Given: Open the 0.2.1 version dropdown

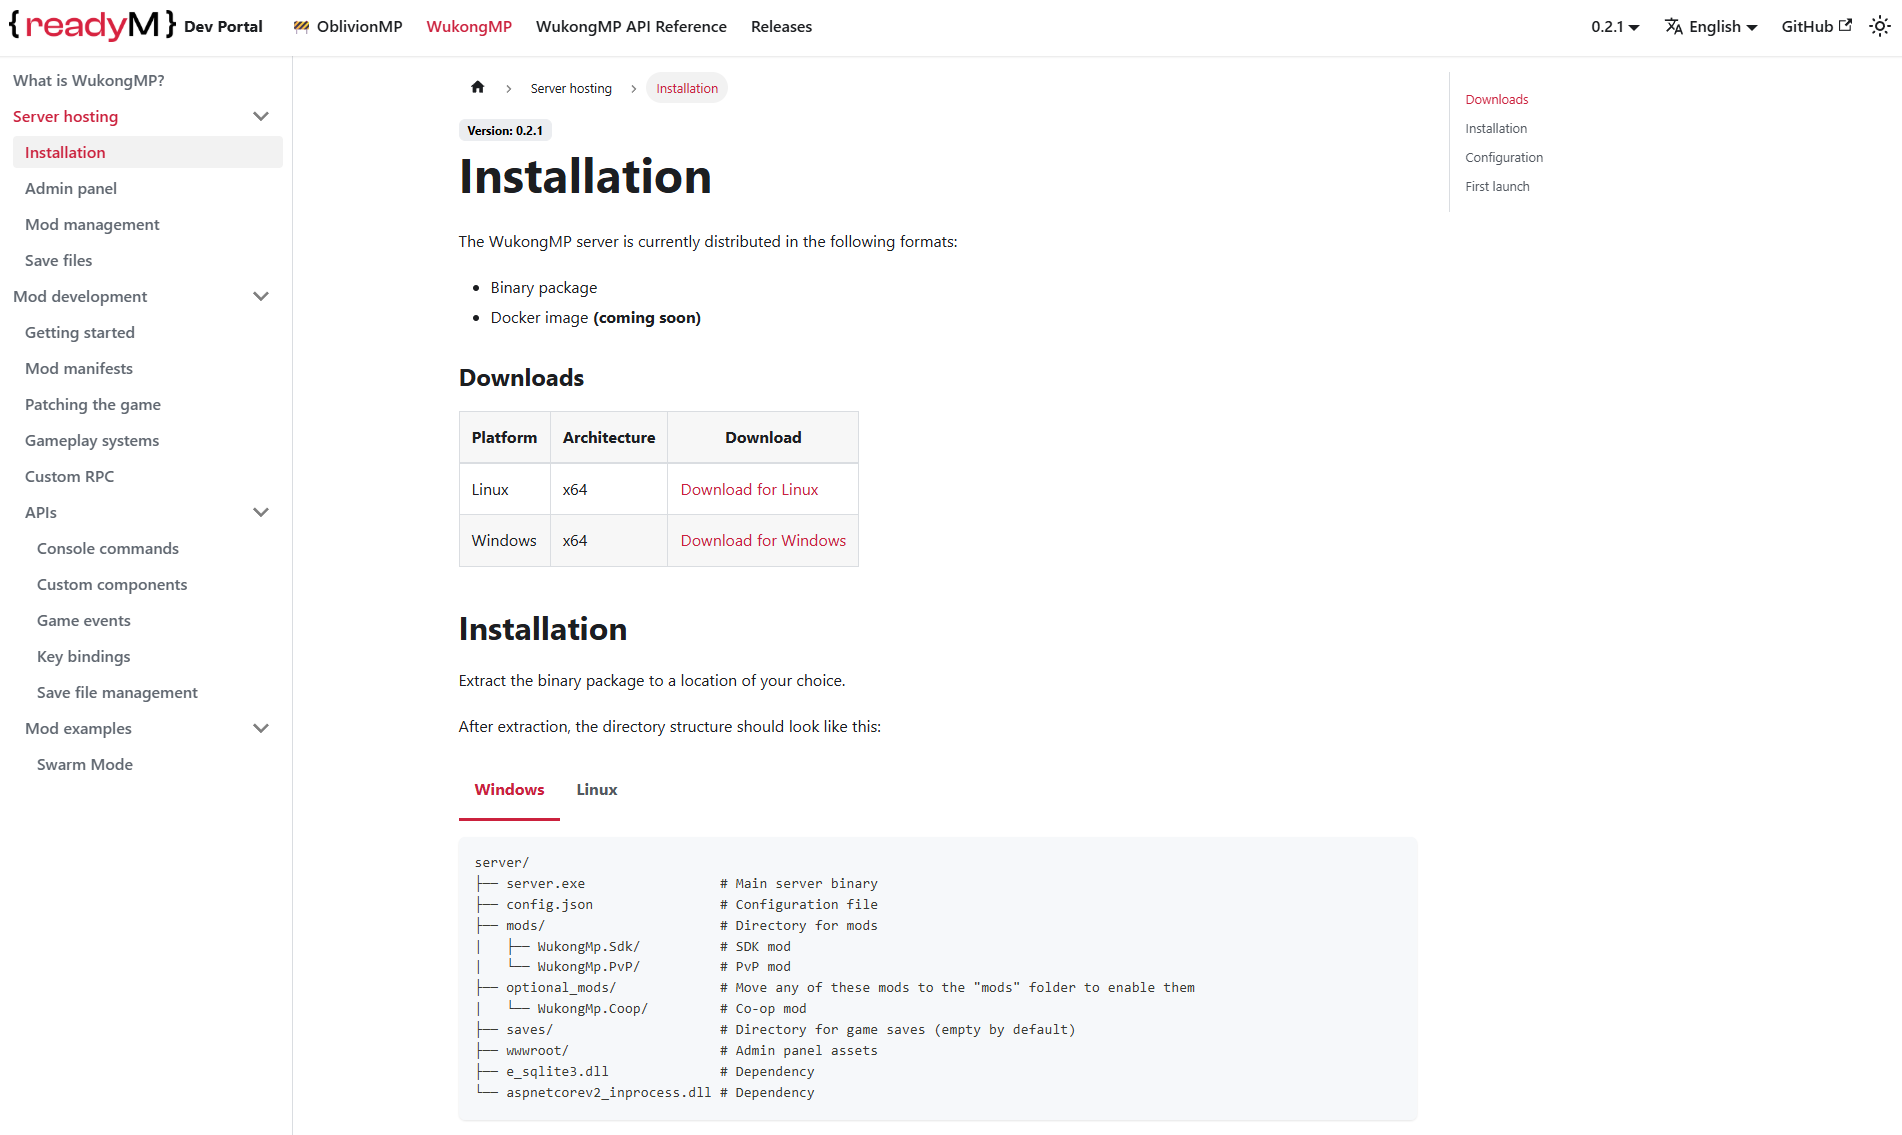Looking at the screenshot, I should tap(1615, 27).
